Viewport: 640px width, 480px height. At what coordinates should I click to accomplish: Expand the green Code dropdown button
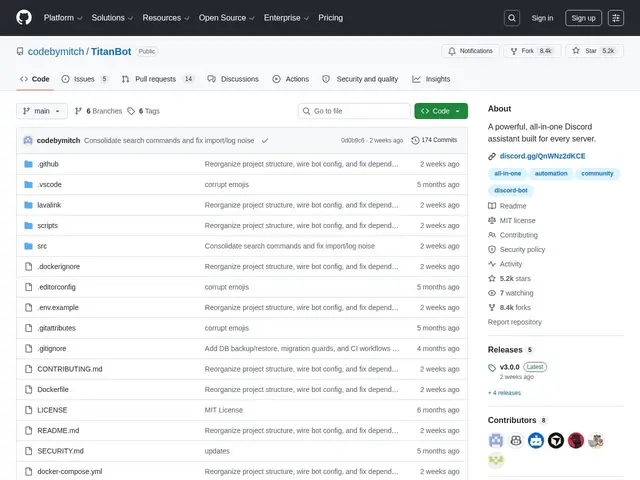click(x=441, y=111)
